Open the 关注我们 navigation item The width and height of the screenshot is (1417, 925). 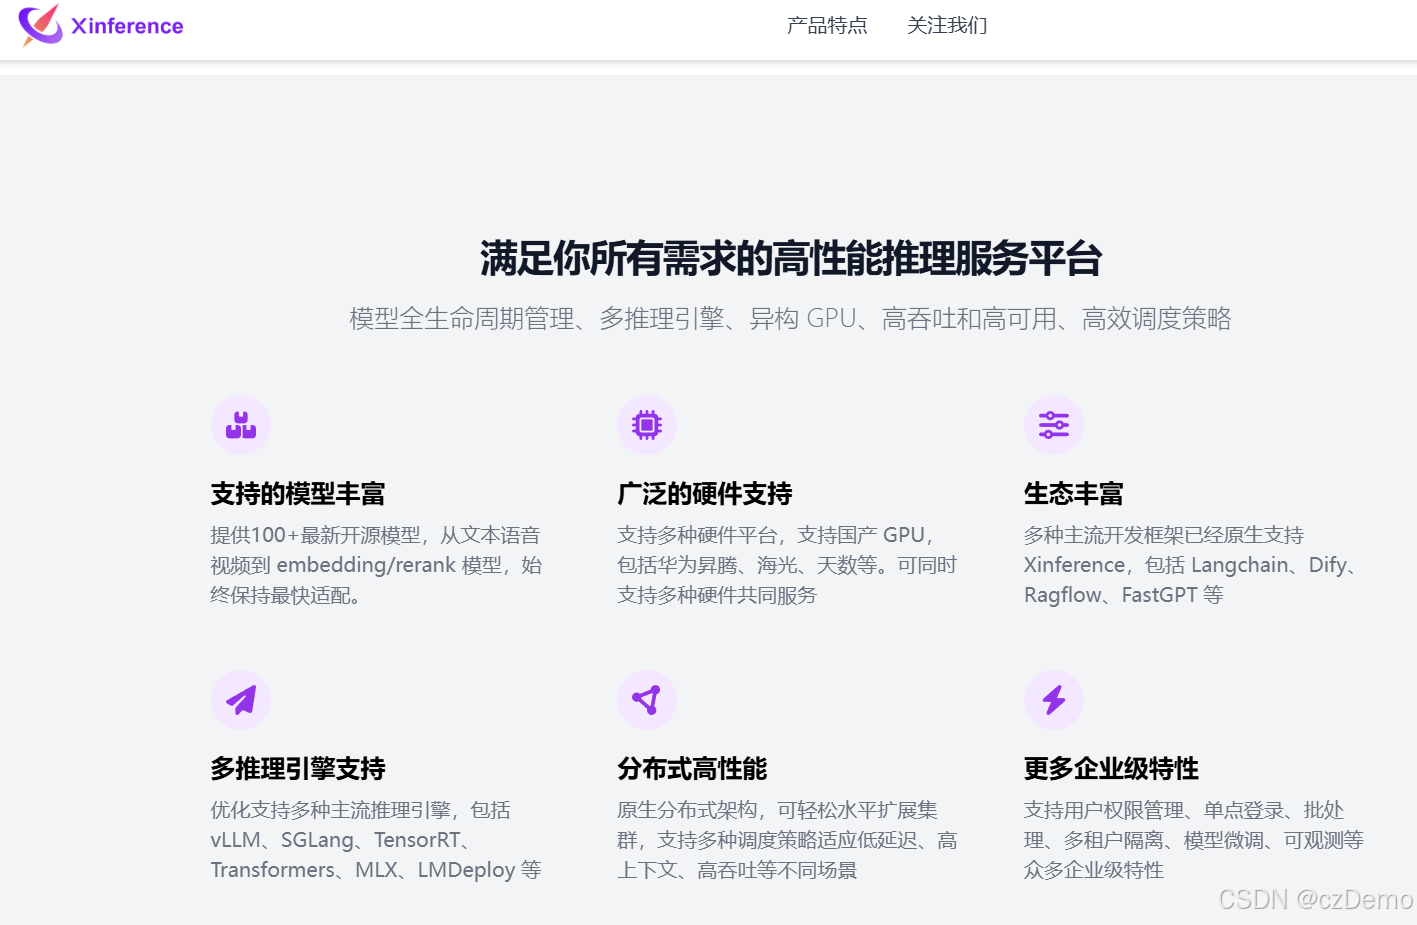point(947,25)
